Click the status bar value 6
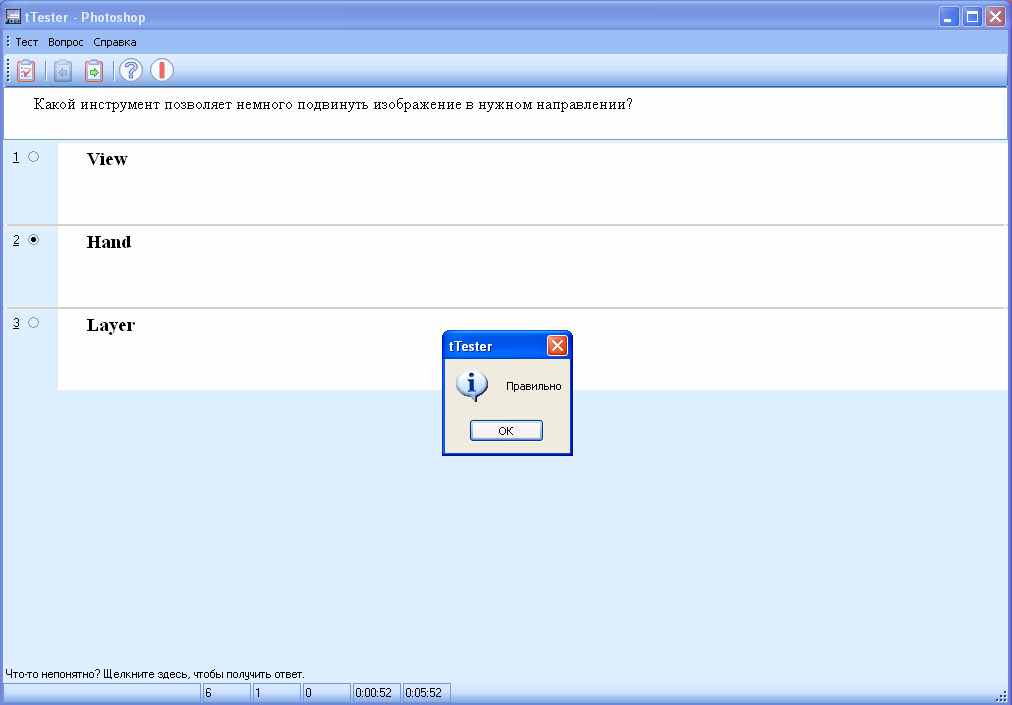The width and height of the screenshot is (1012, 705). (208, 693)
